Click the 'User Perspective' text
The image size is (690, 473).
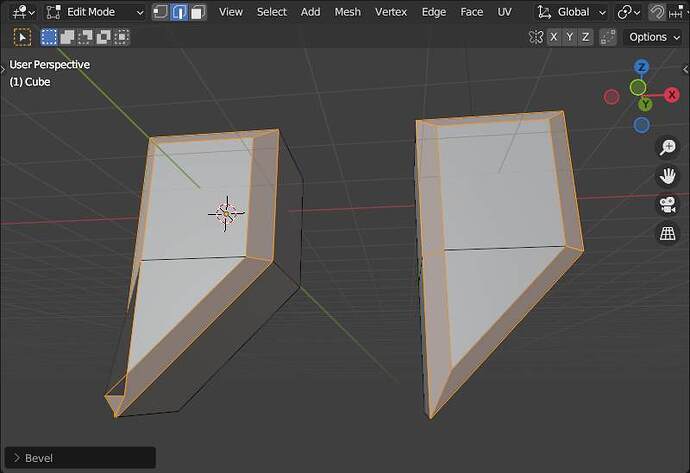(x=49, y=65)
